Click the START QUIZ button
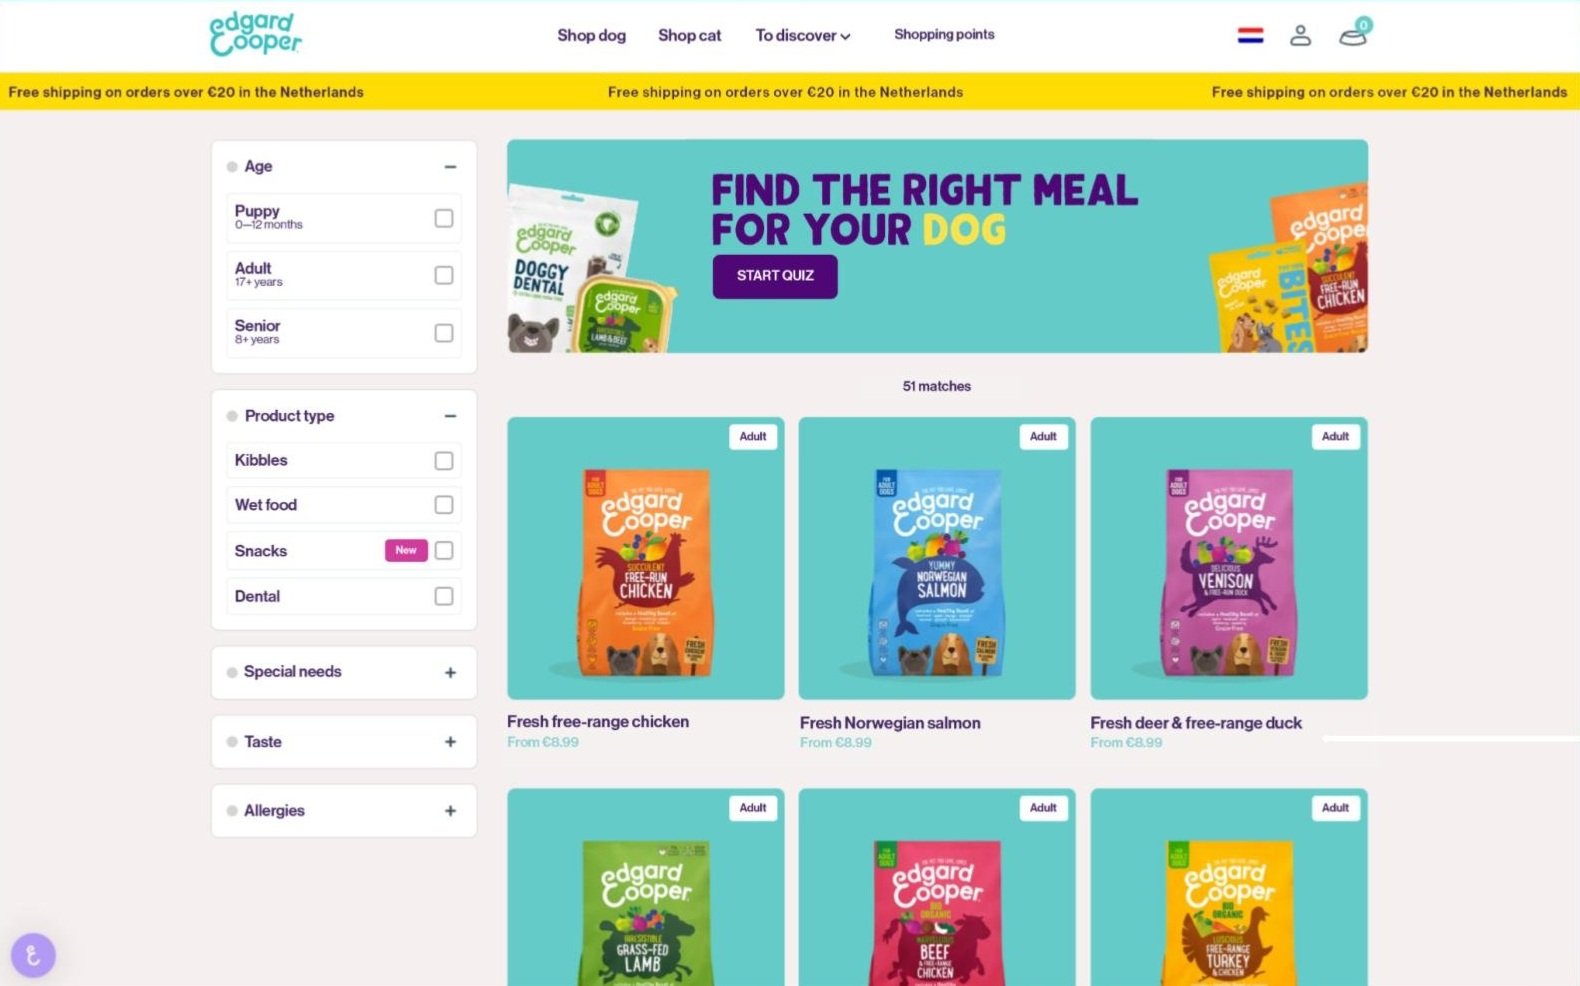The width and height of the screenshot is (1580, 986). [775, 276]
